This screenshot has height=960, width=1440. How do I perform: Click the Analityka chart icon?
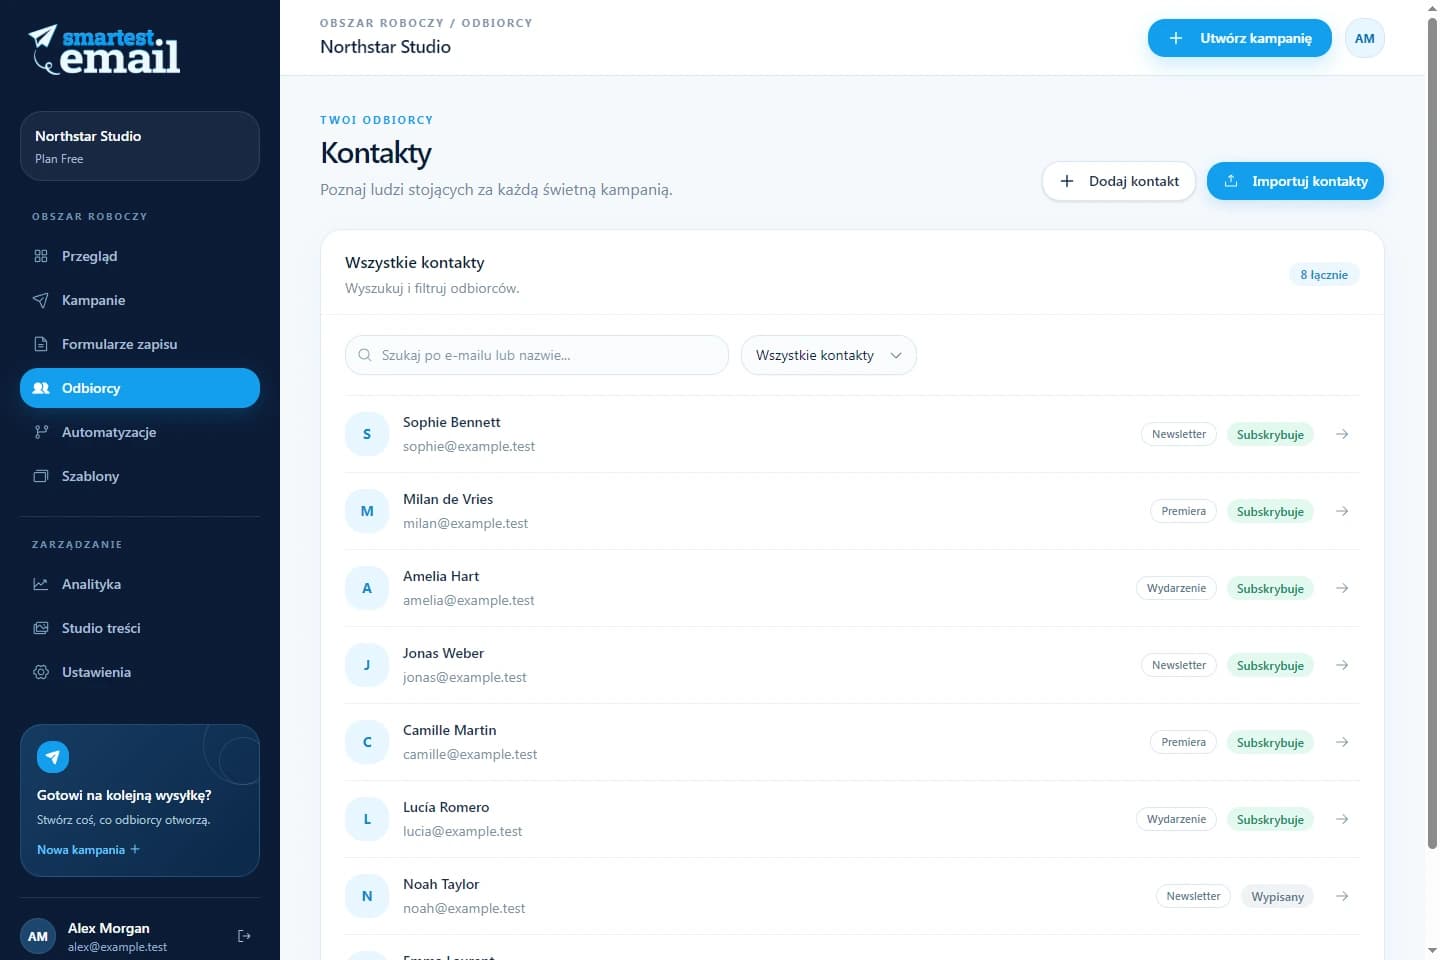coord(41,584)
